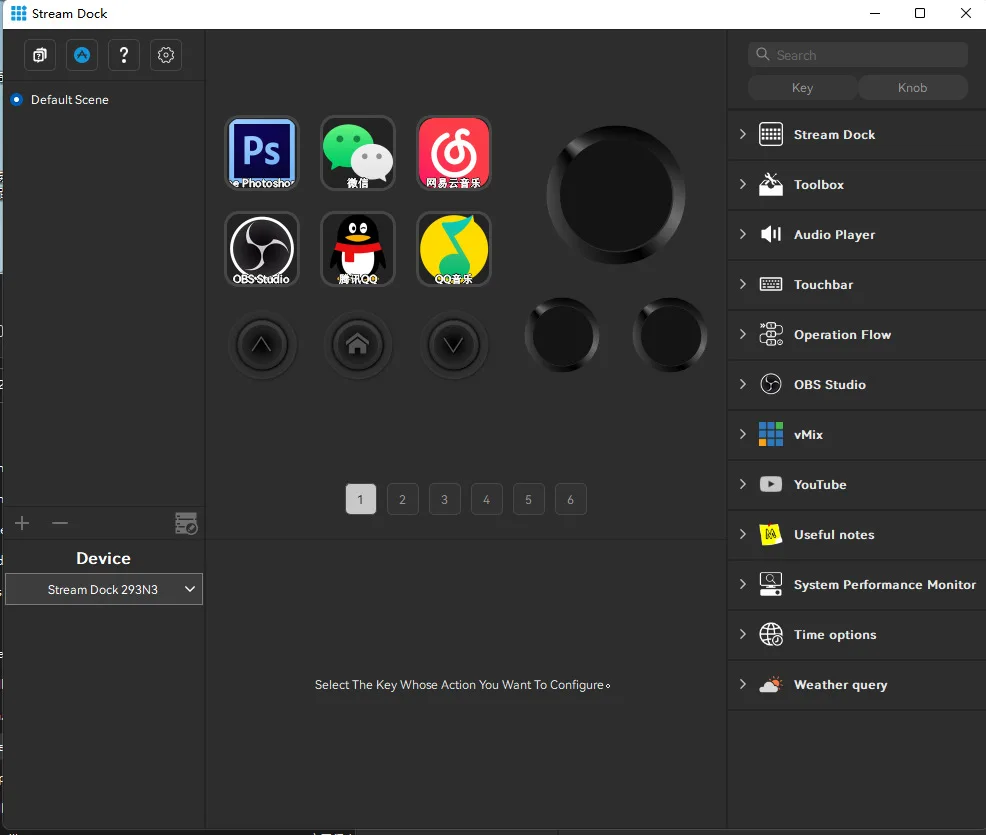Go to page 6

tap(570, 499)
